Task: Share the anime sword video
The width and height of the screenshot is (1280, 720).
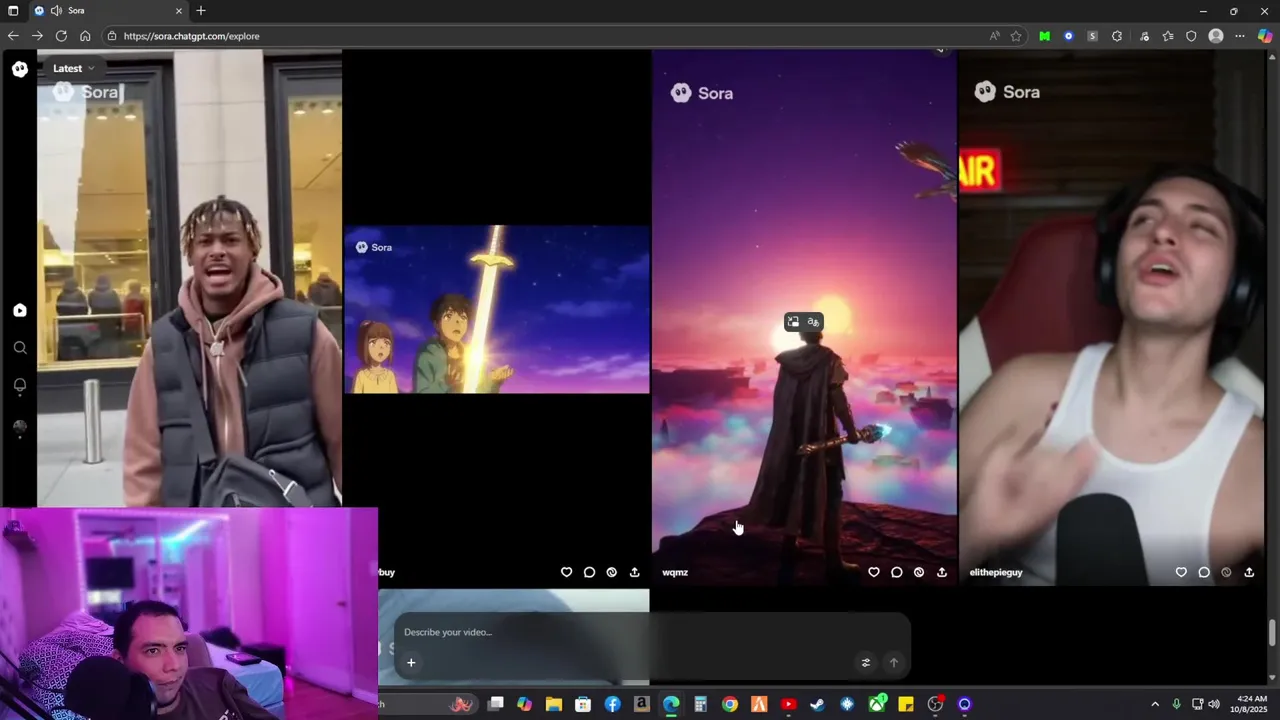Action: 634,572
